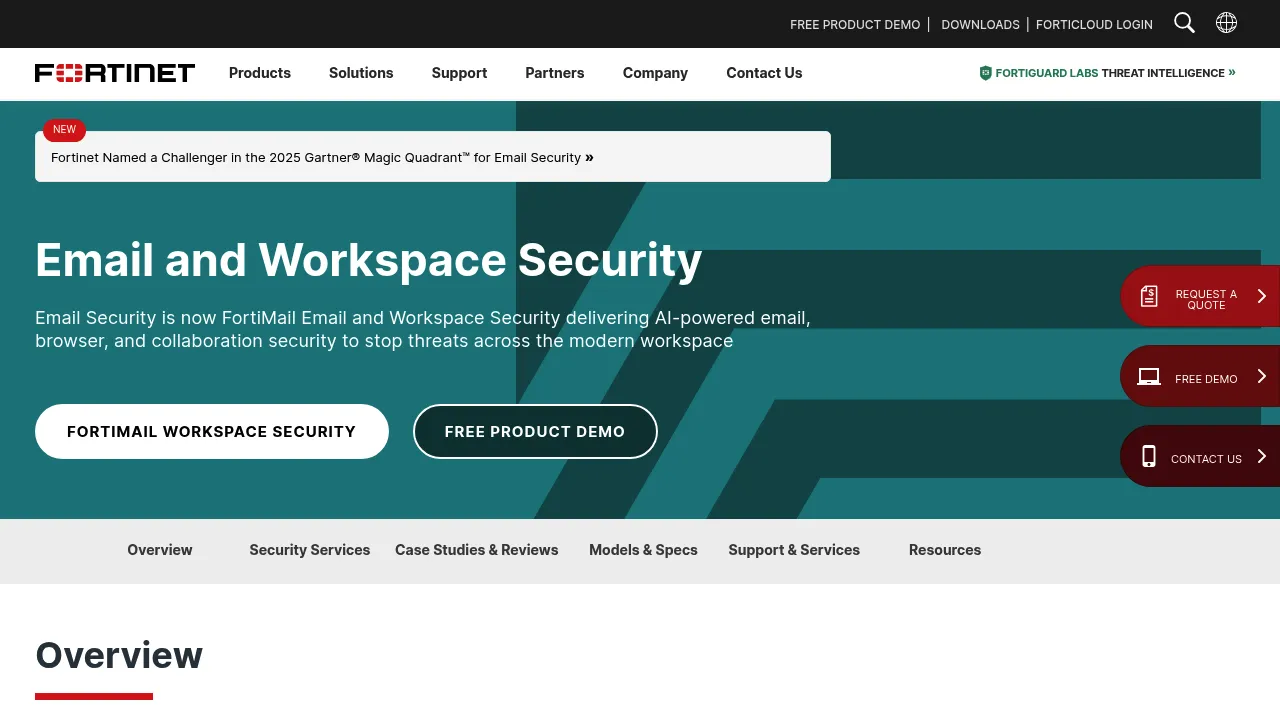Open the FortiCloud Login link
Screen dimensions: 1280x720
pos(1094,24)
